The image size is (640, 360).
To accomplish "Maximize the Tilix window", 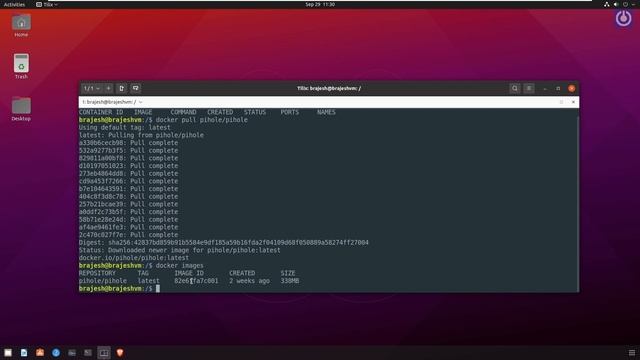I will point(558,89).
